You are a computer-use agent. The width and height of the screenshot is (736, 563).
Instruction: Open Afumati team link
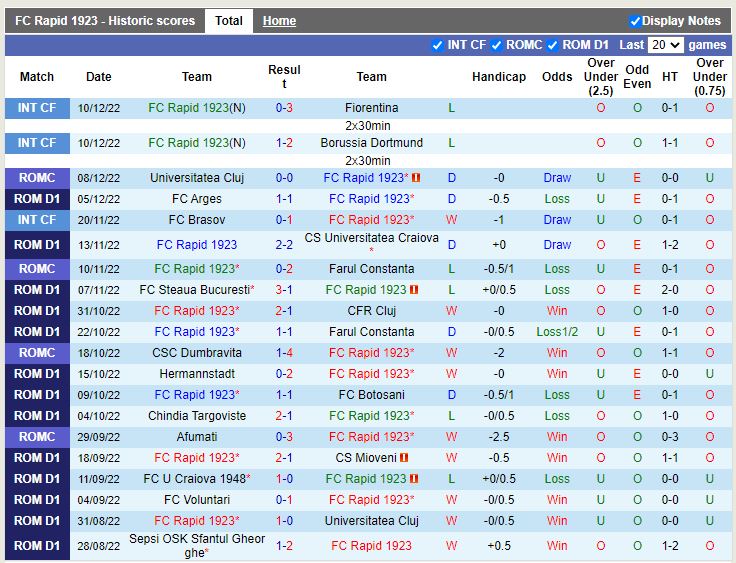pyautogui.click(x=197, y=437)
